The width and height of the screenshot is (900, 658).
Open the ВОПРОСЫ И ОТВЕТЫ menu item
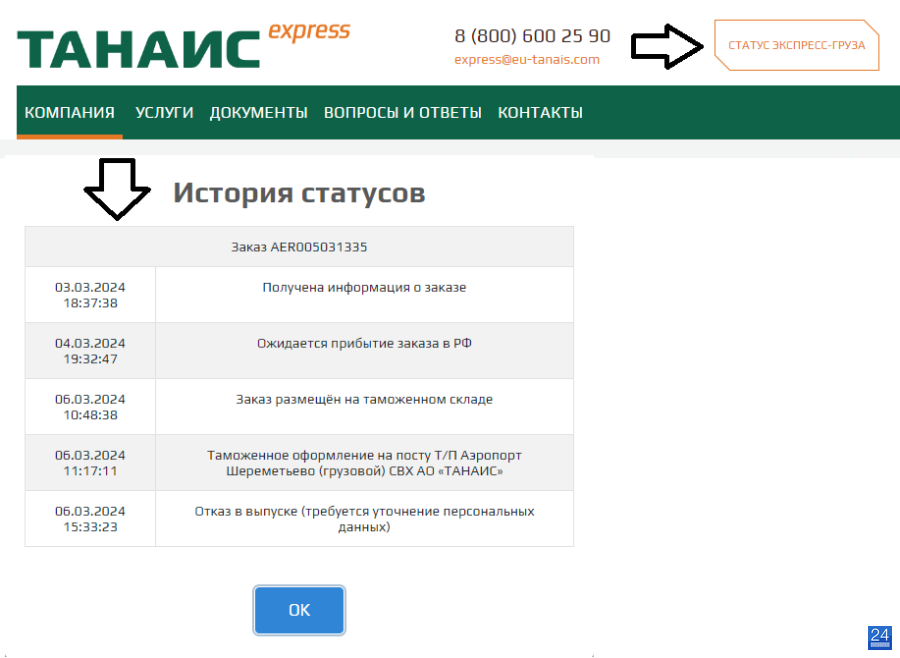tap(402, 113)
